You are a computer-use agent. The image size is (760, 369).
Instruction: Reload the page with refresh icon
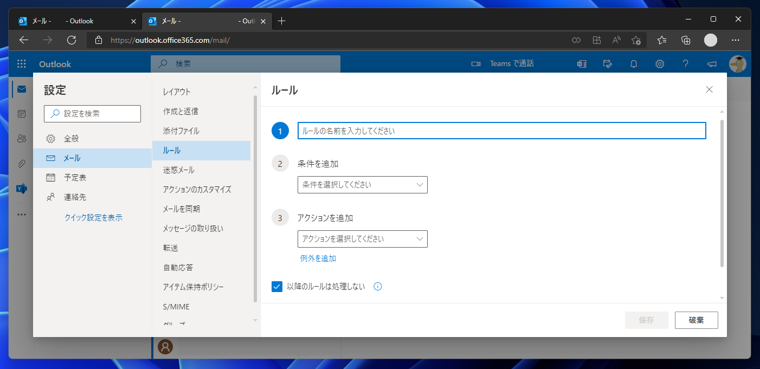tap(71, 40)
